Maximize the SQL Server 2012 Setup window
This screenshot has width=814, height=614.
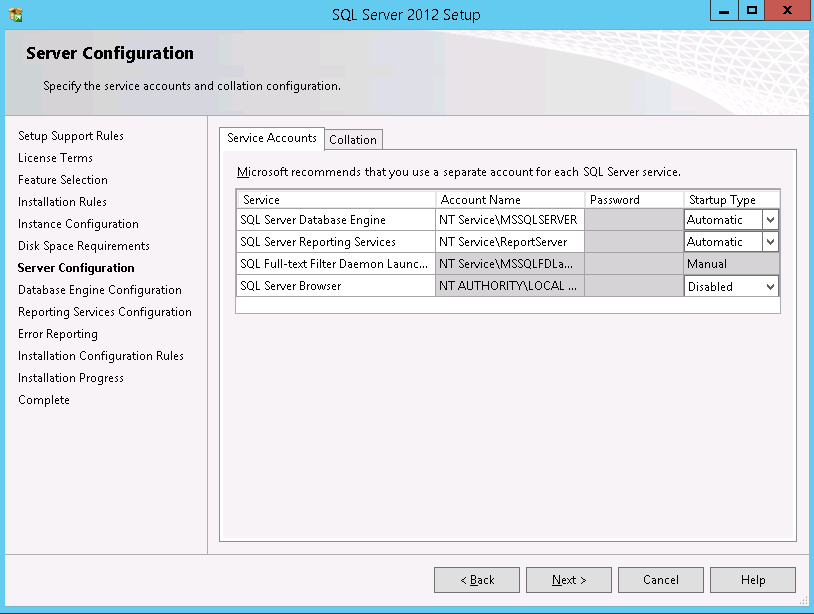(752, 10)
